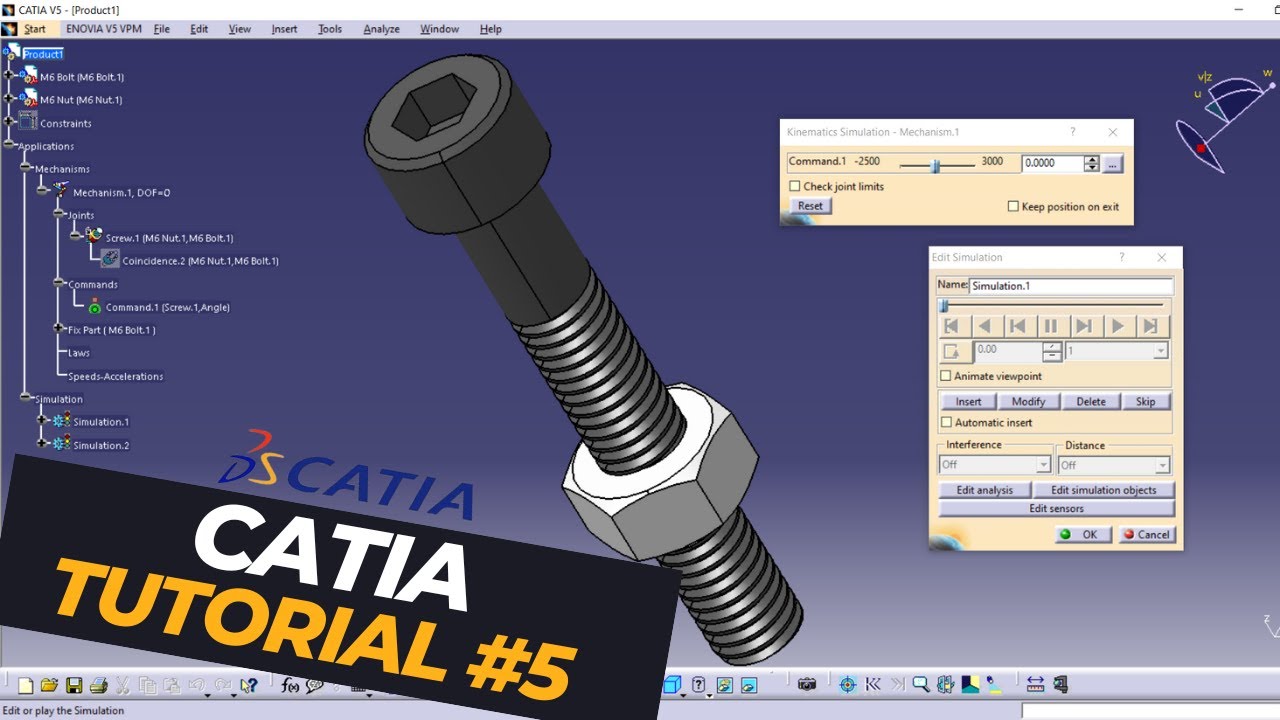Click Play Forward in Edit Simulation
The height and width of the screenshot is (720, 1280).
(x=1118, y=326)
